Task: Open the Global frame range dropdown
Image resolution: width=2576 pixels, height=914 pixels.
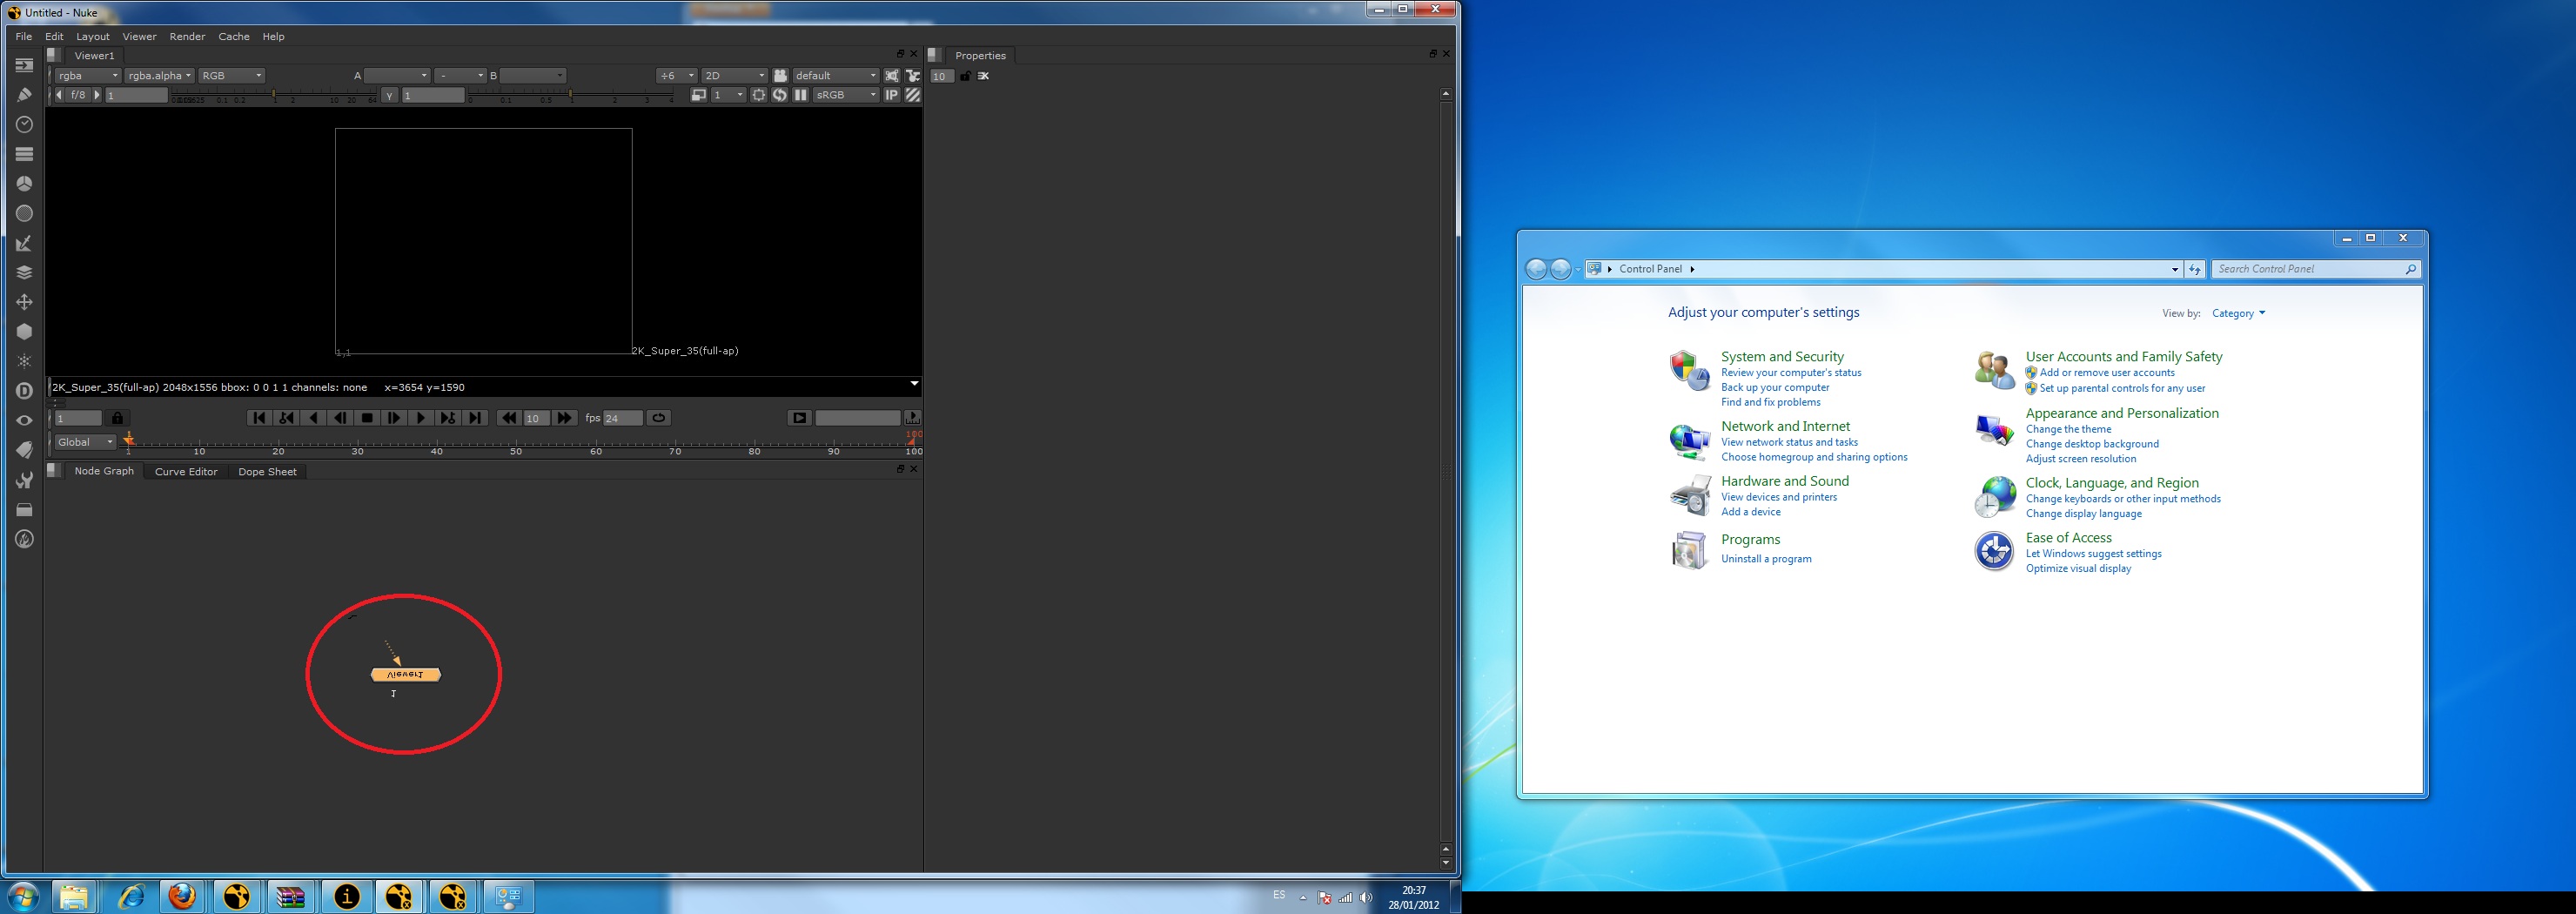Action: point(85,442)
